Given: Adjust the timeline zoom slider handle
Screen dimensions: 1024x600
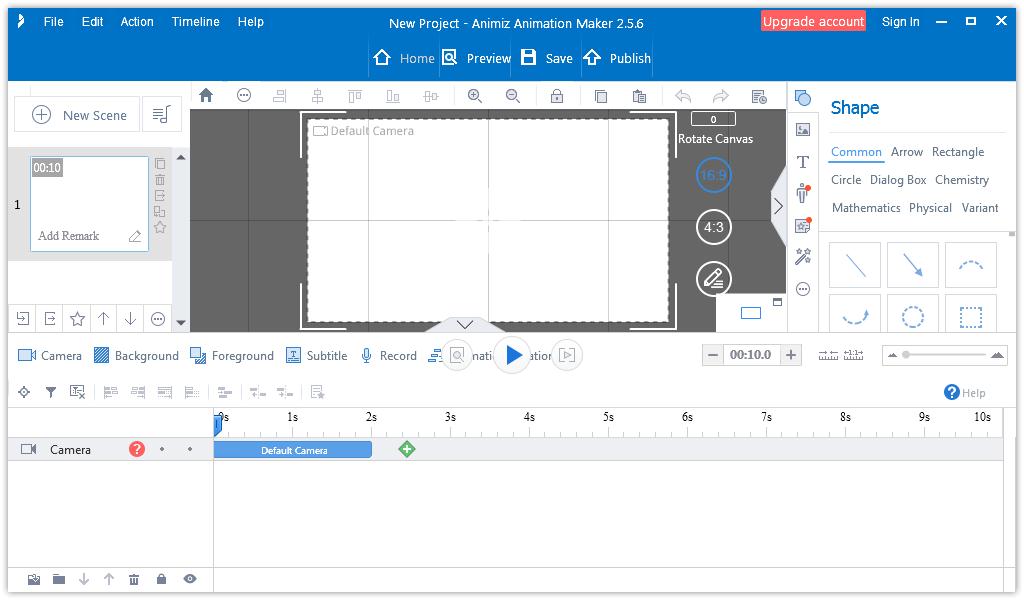Looking at the screenshot, I should point(906,355).
